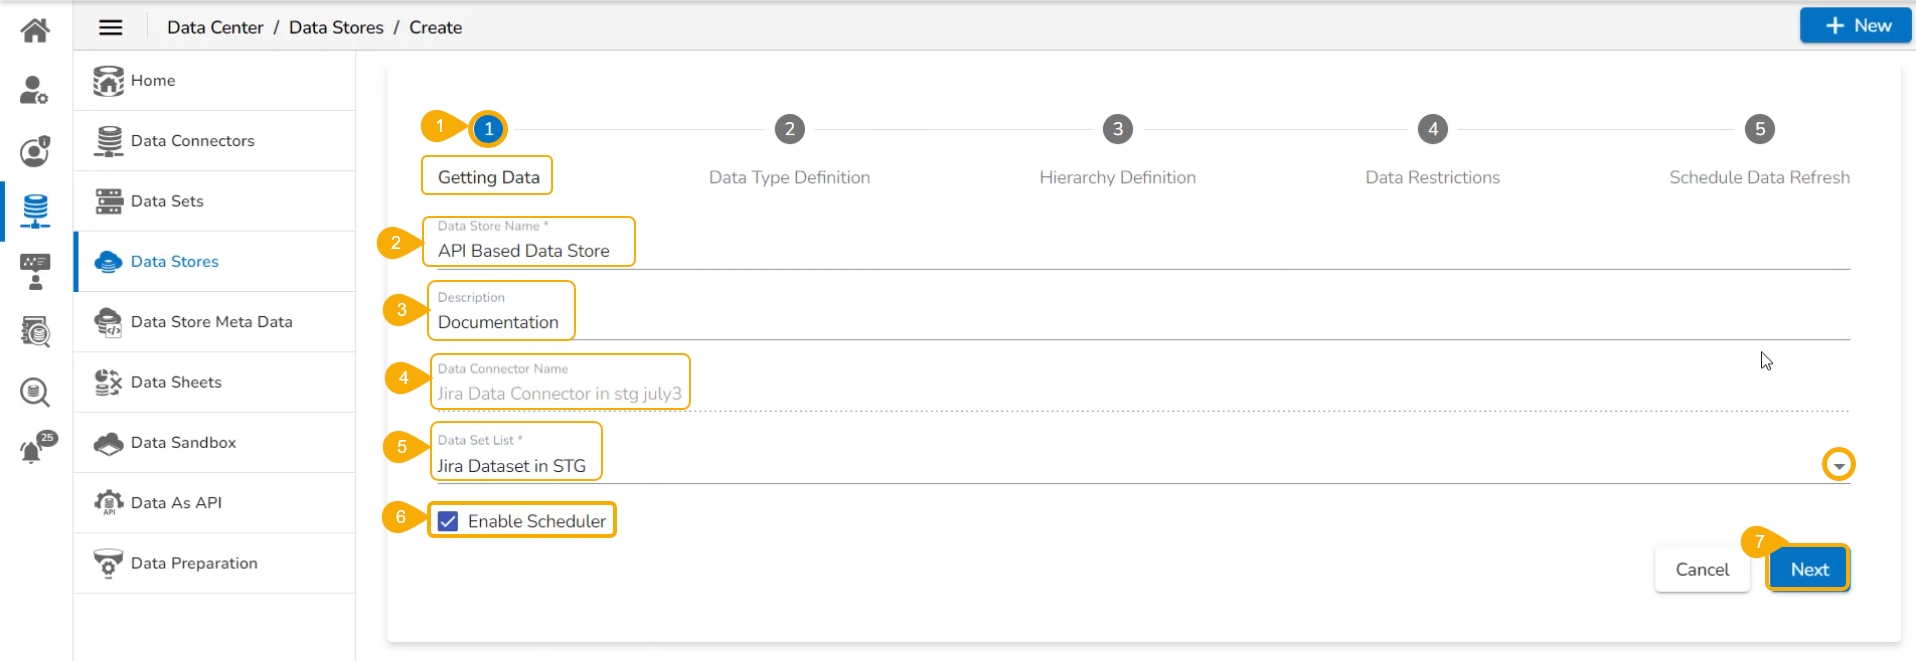The height and width of the screenshot is (661, 1916).
Task: Open Data Sheets from the sidebar
Action: (x=176, y=382)
